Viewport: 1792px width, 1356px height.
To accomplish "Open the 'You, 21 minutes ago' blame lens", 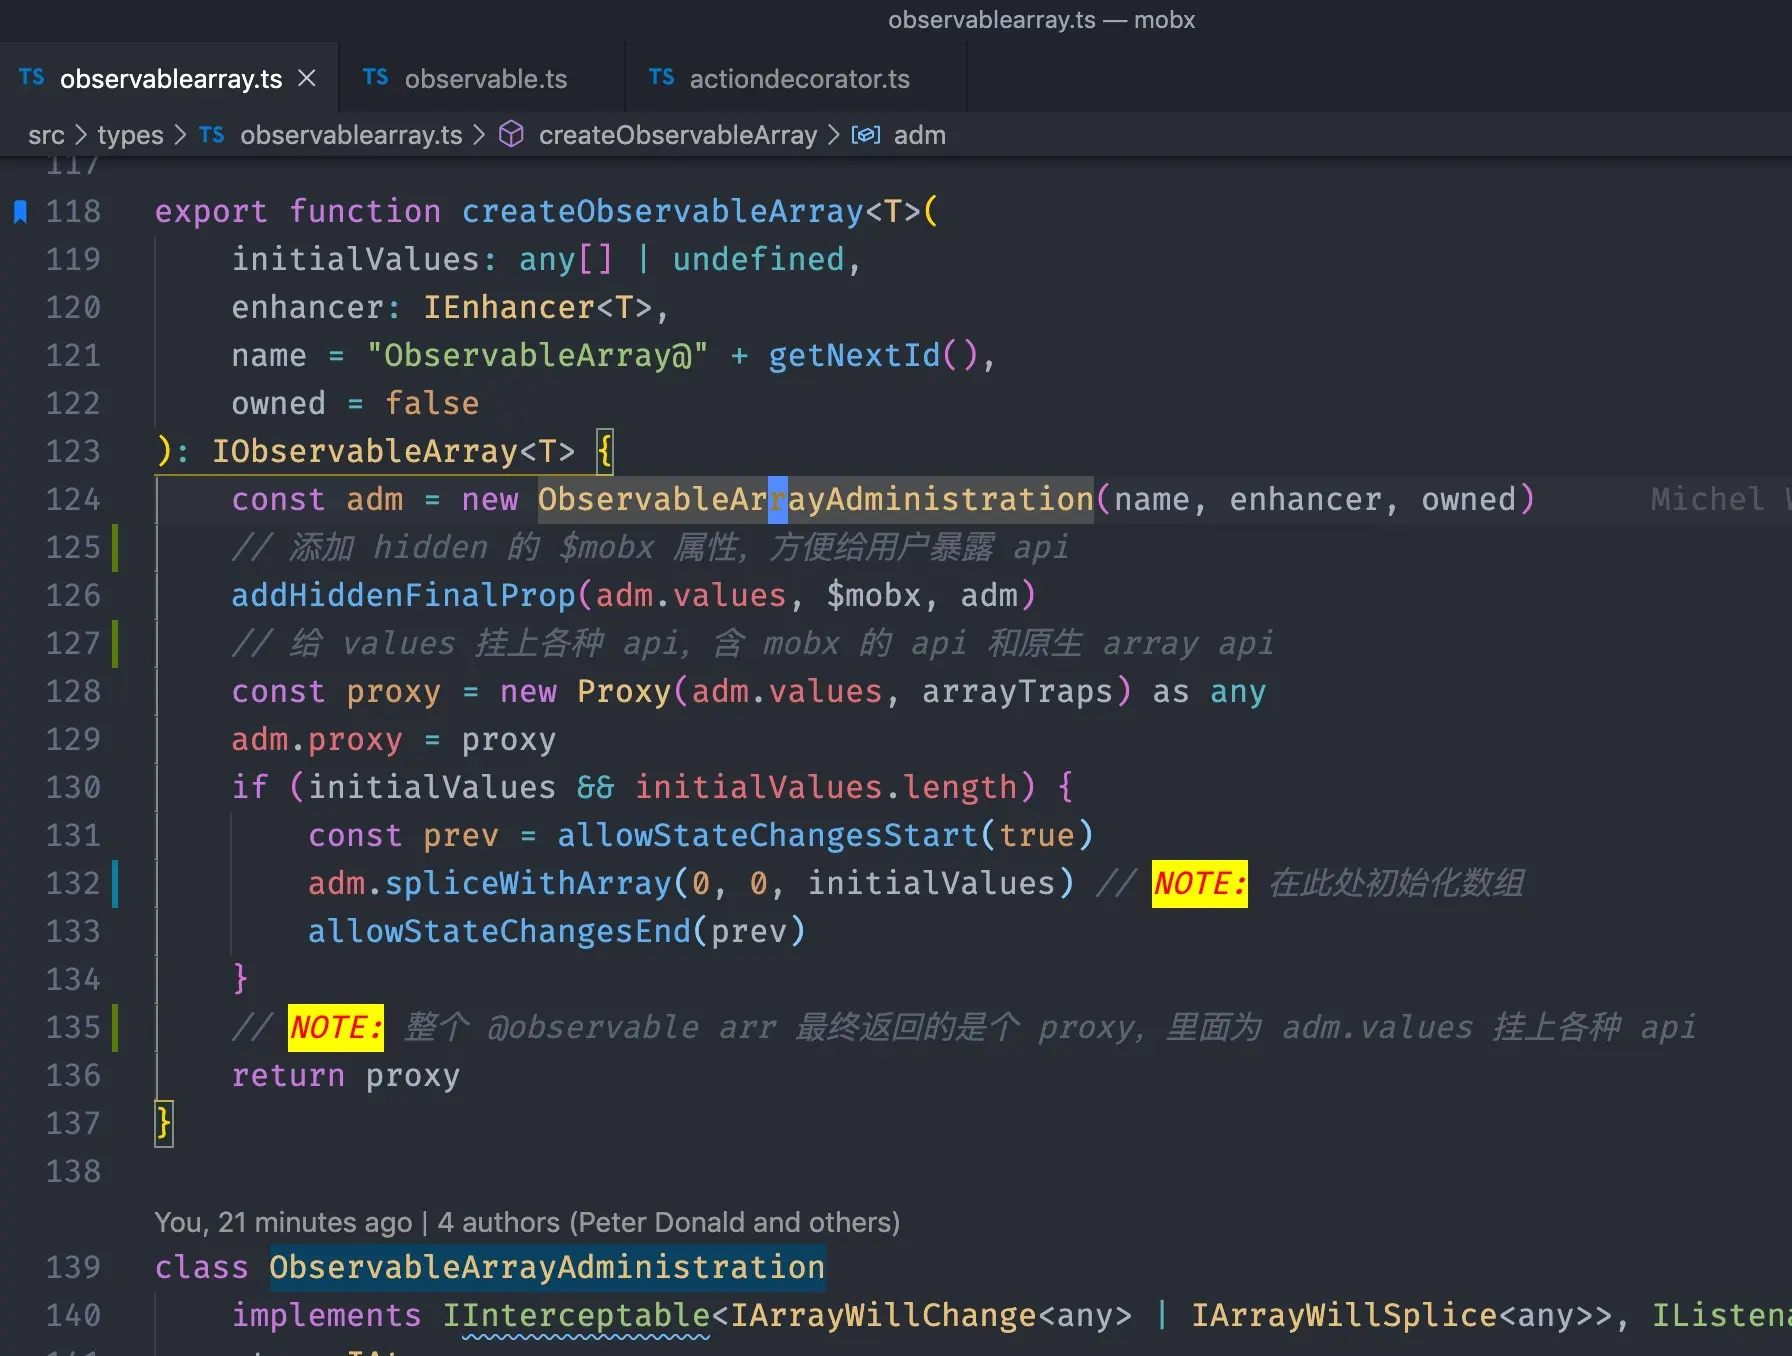I will [283, 1222].
